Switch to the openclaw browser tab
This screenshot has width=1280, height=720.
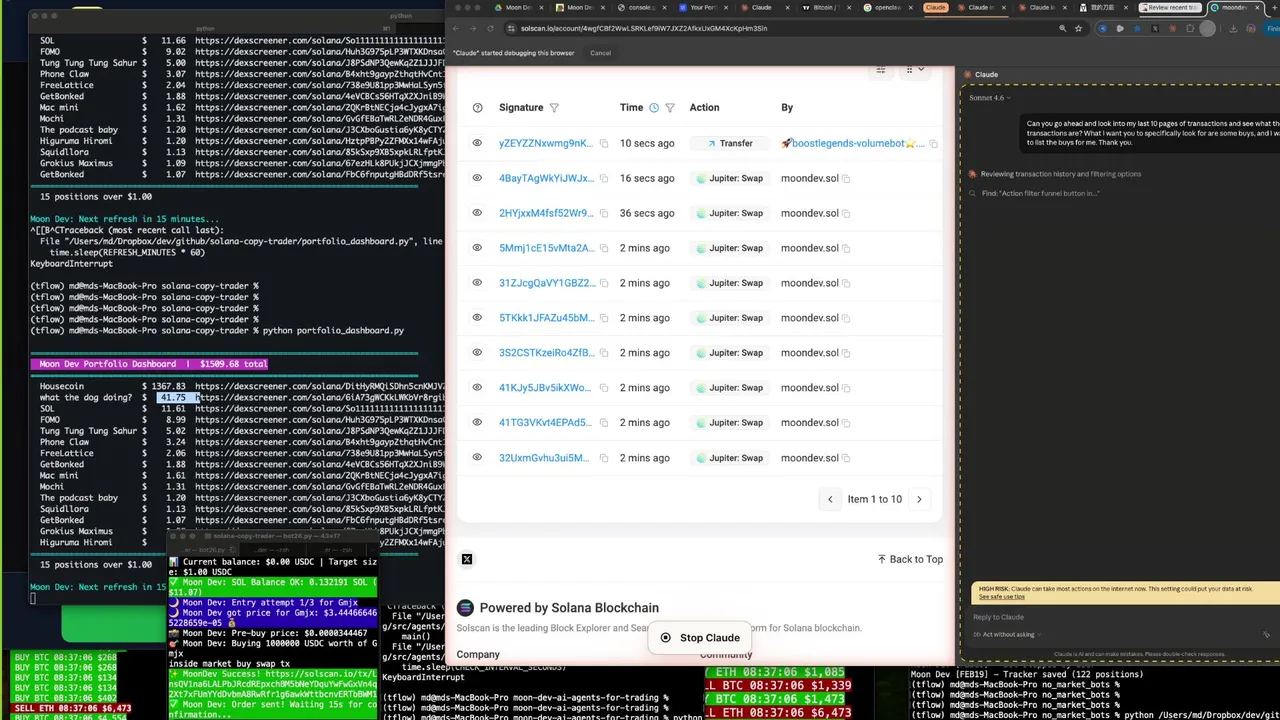pos(887,7)
